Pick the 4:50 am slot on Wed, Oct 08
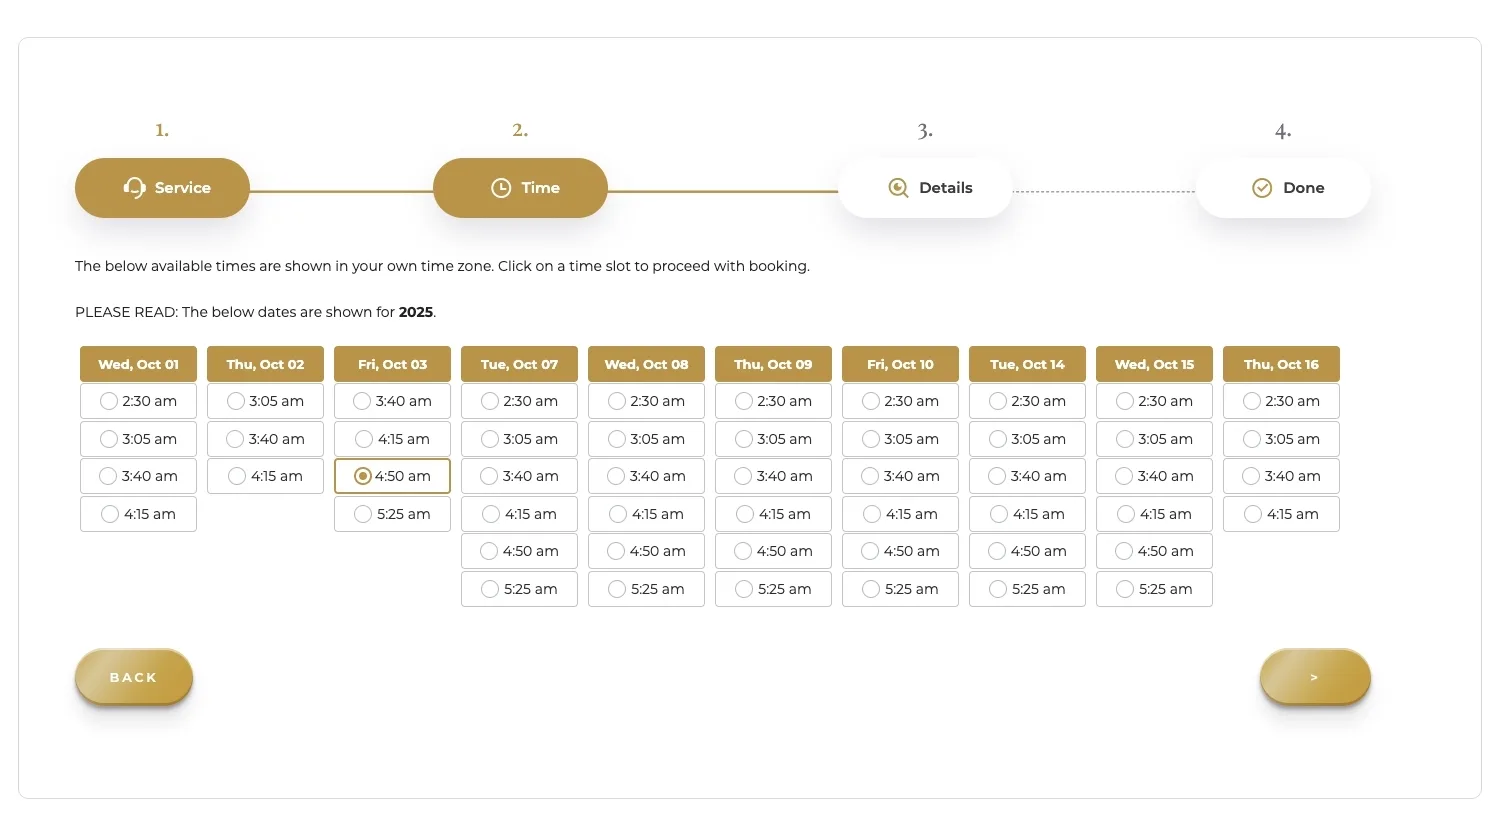Image resolution: width=1500 pixels, height=836 pixels. point(646,551)
